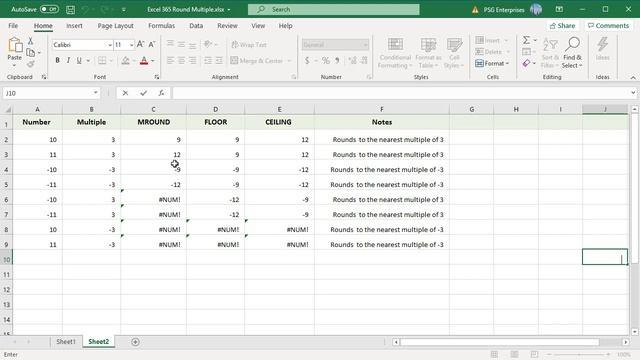
Task: Click Merge & Center button
Action: coord(257,61)
